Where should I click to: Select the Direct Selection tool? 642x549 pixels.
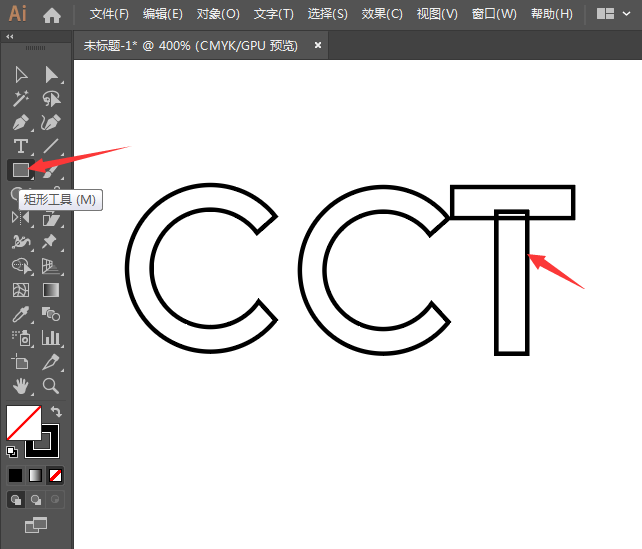coord(51,75)
